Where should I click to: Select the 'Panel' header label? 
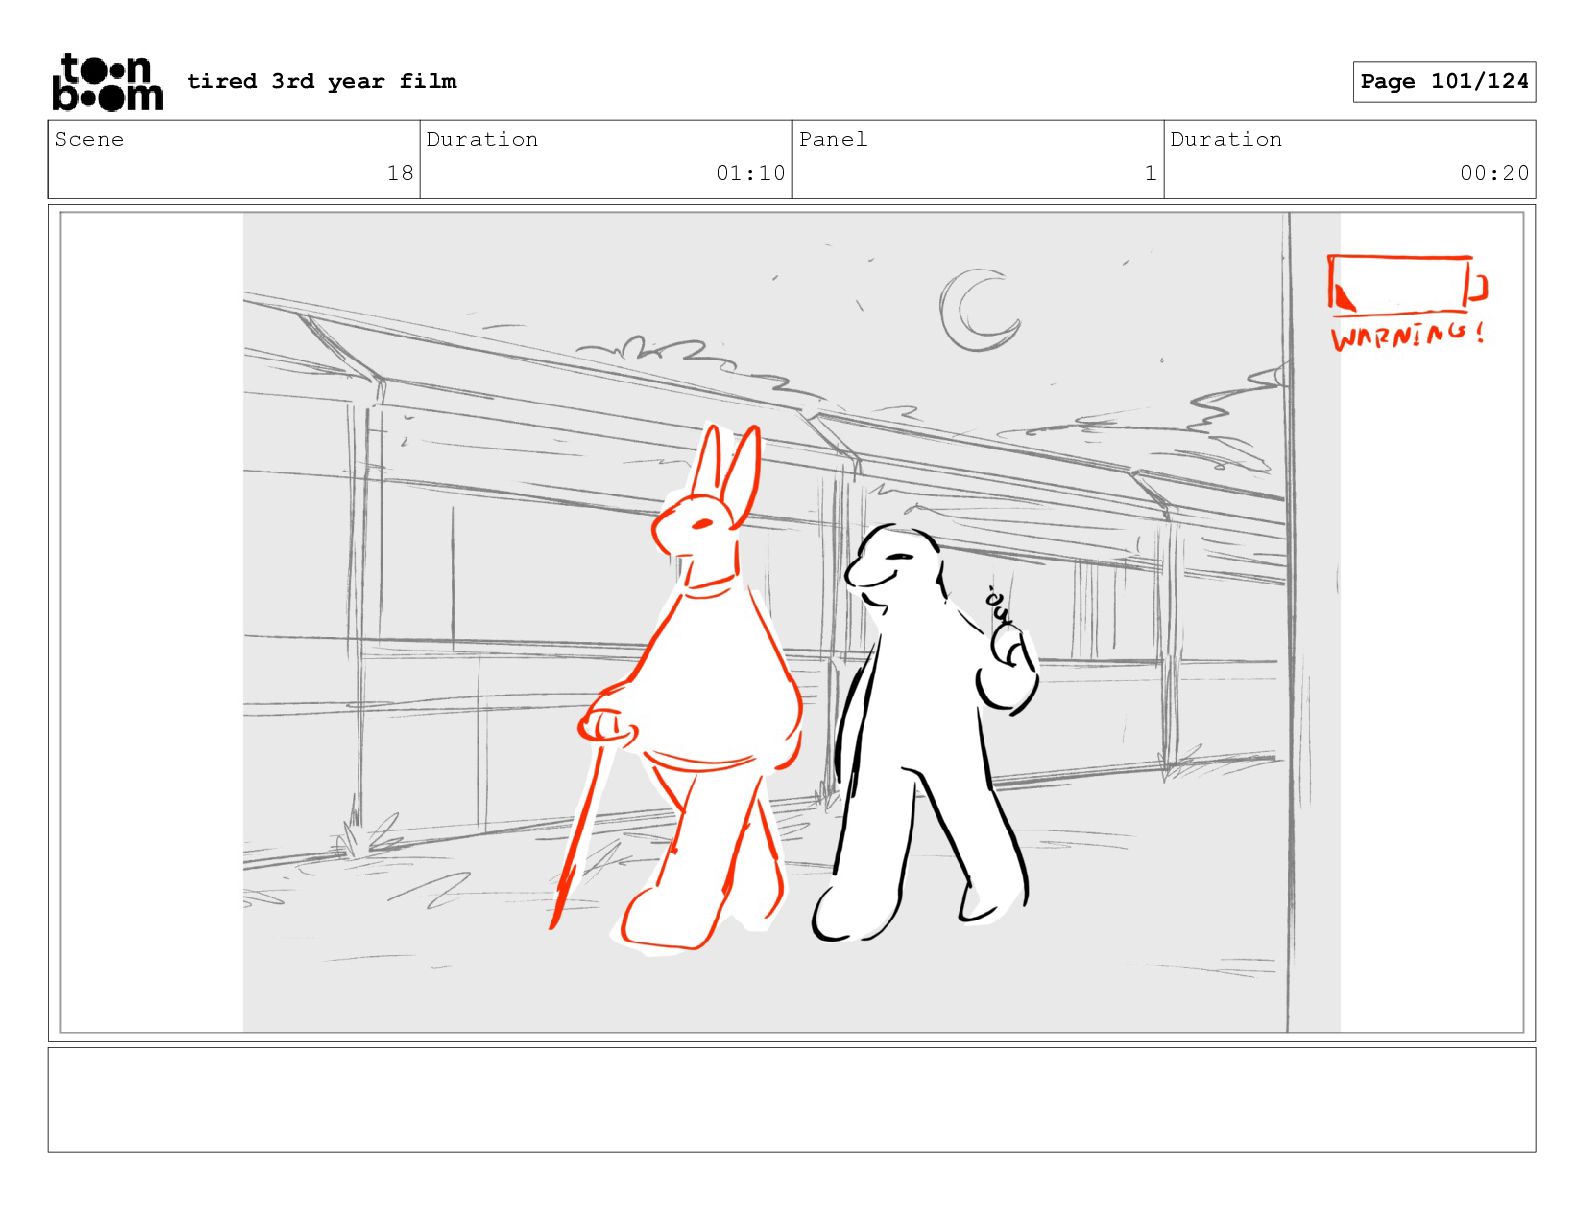click(x=833, y=139)
